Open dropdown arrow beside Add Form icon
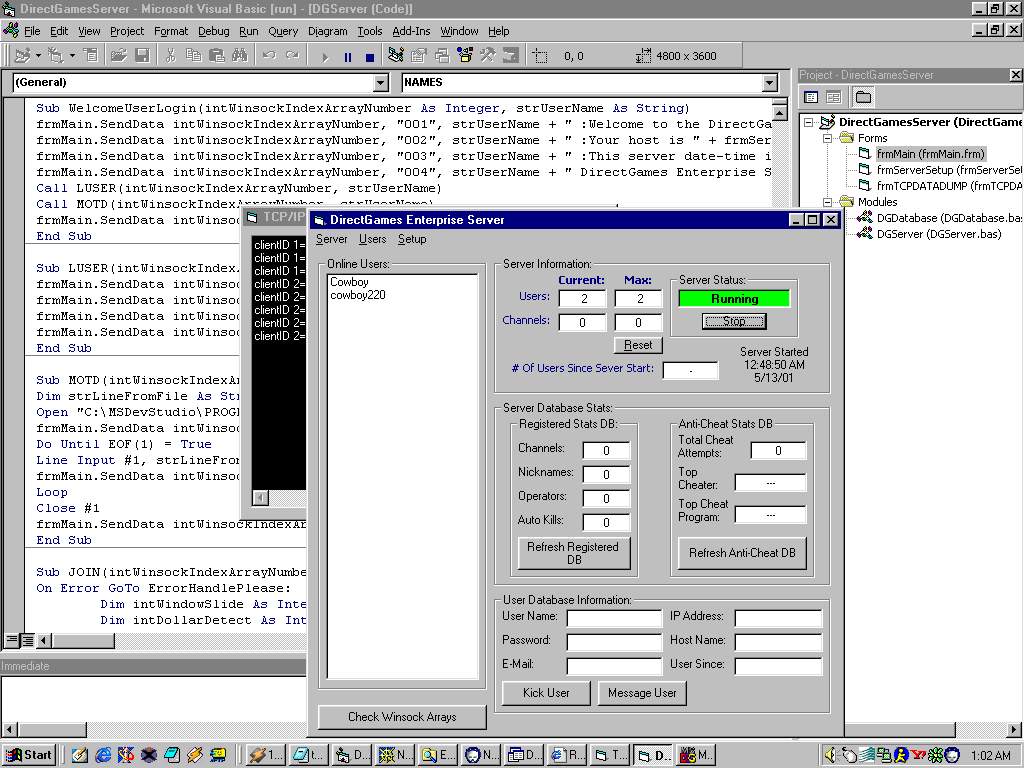The height and width of the screenshot is (768, 1024). coord(72,56)
